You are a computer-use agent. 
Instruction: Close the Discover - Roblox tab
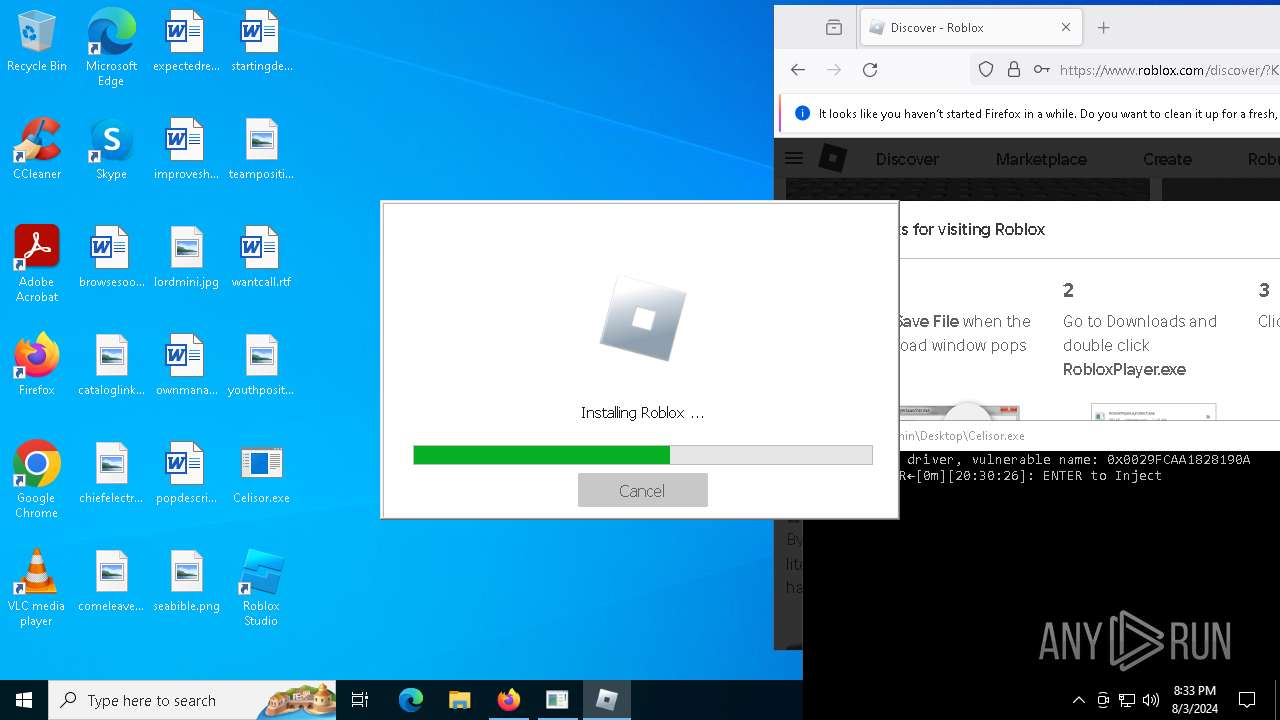[1065, 28]
